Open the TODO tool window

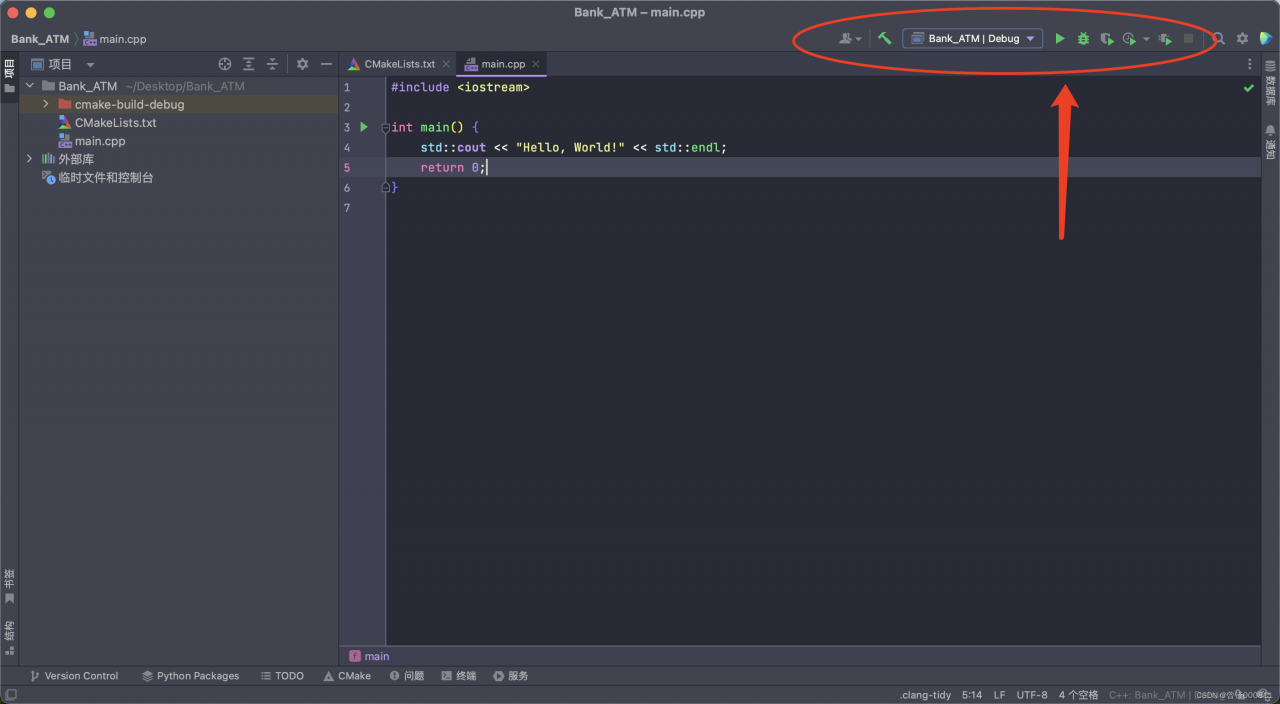coord(282,676)
